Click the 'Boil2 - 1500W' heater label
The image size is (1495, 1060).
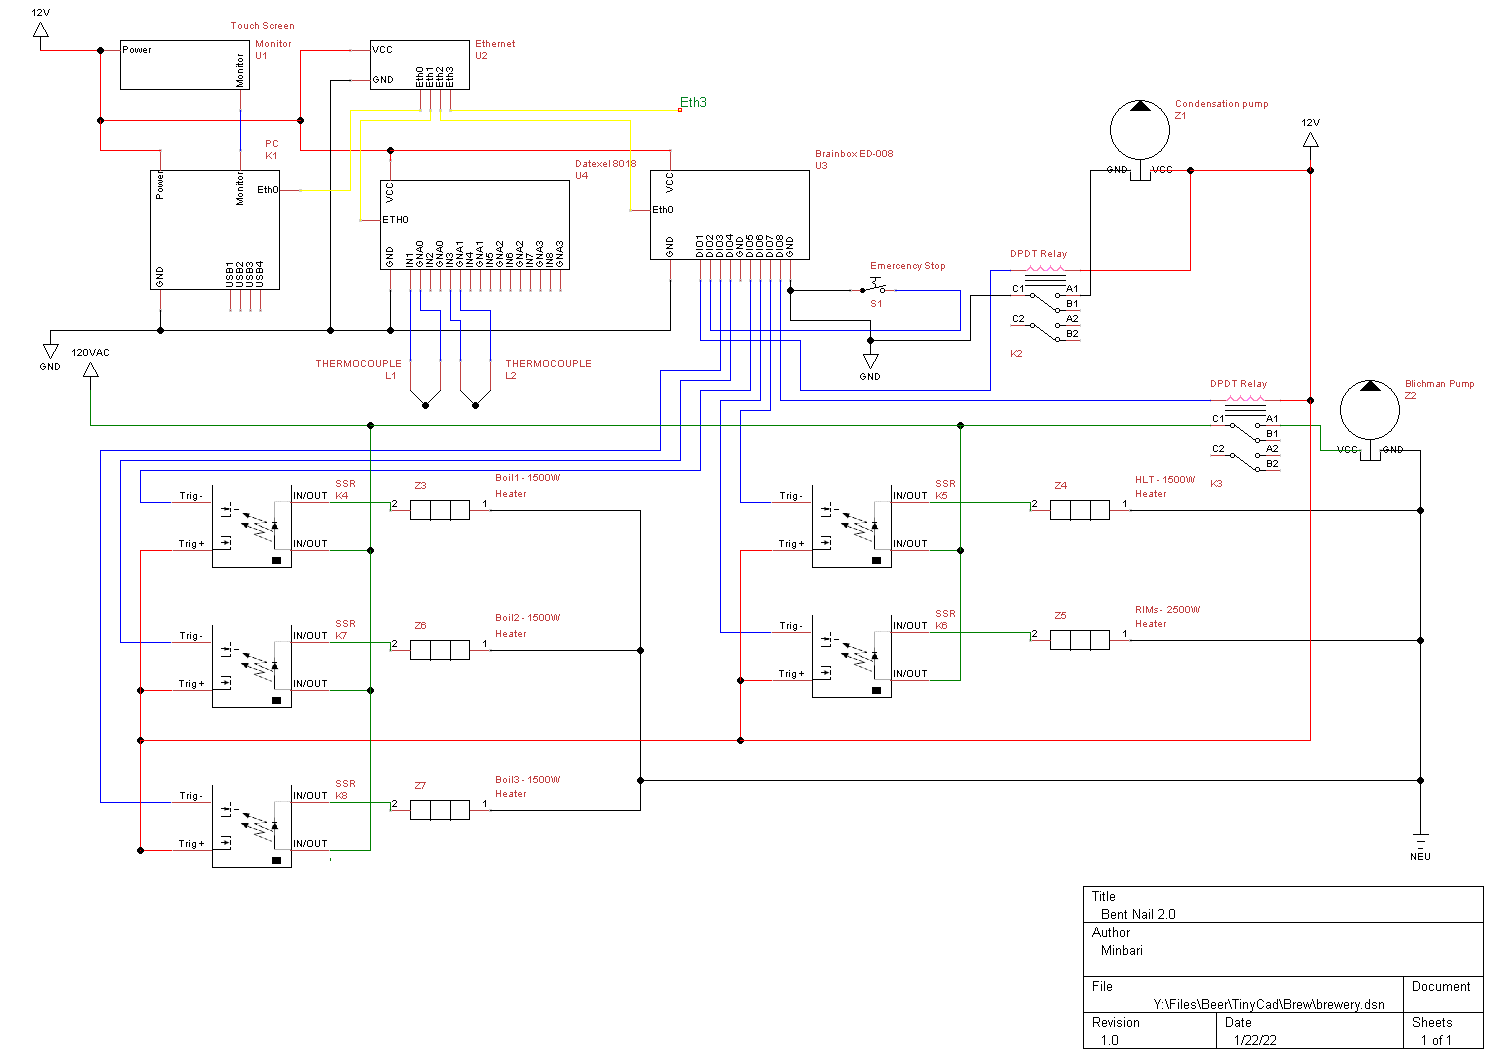(528, 618)
